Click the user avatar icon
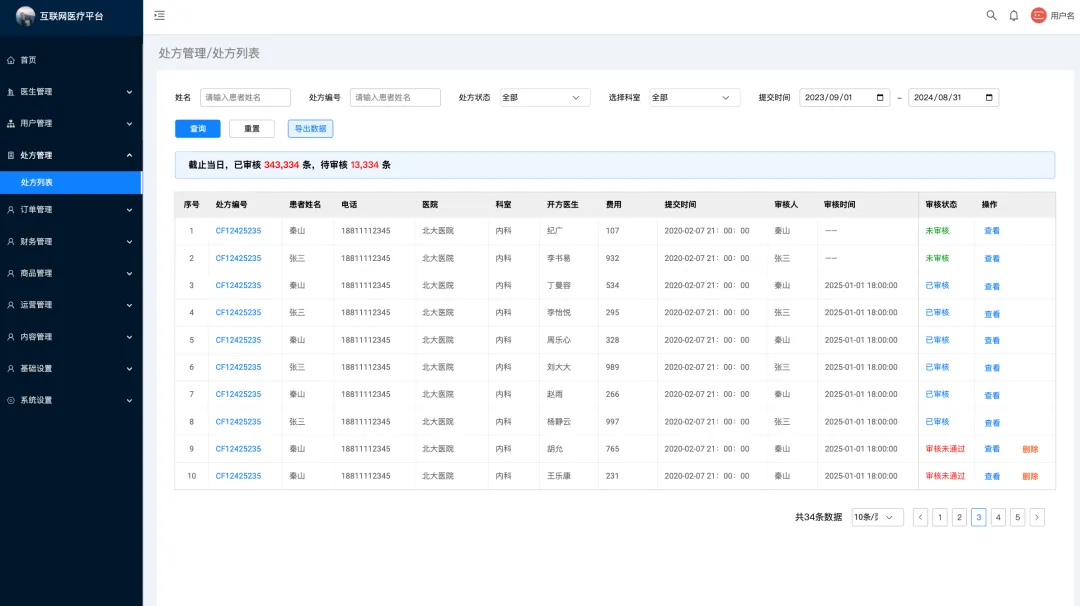The image size is (1080, 606). 1038,15
